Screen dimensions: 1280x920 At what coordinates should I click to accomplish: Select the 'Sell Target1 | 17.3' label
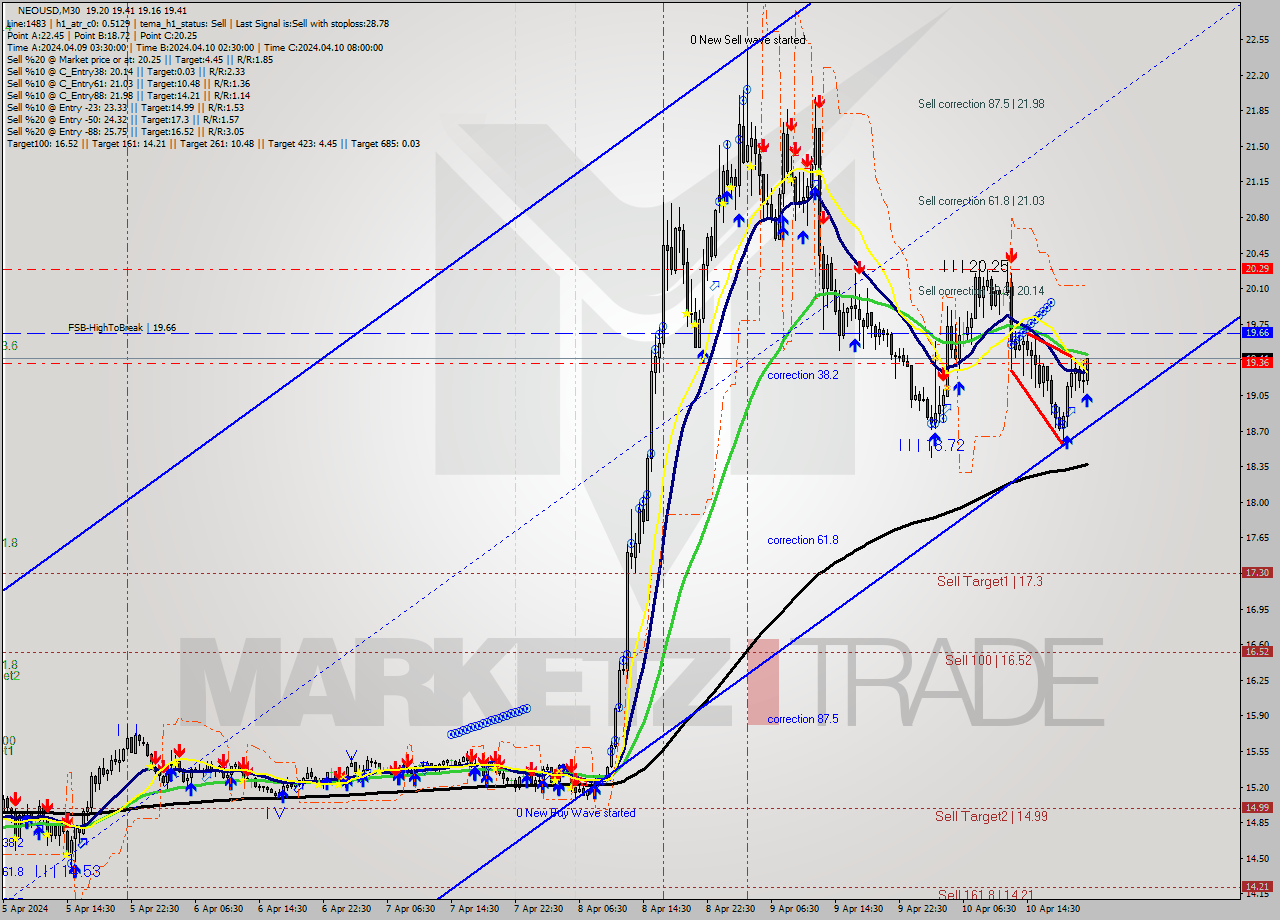[990, 581]
